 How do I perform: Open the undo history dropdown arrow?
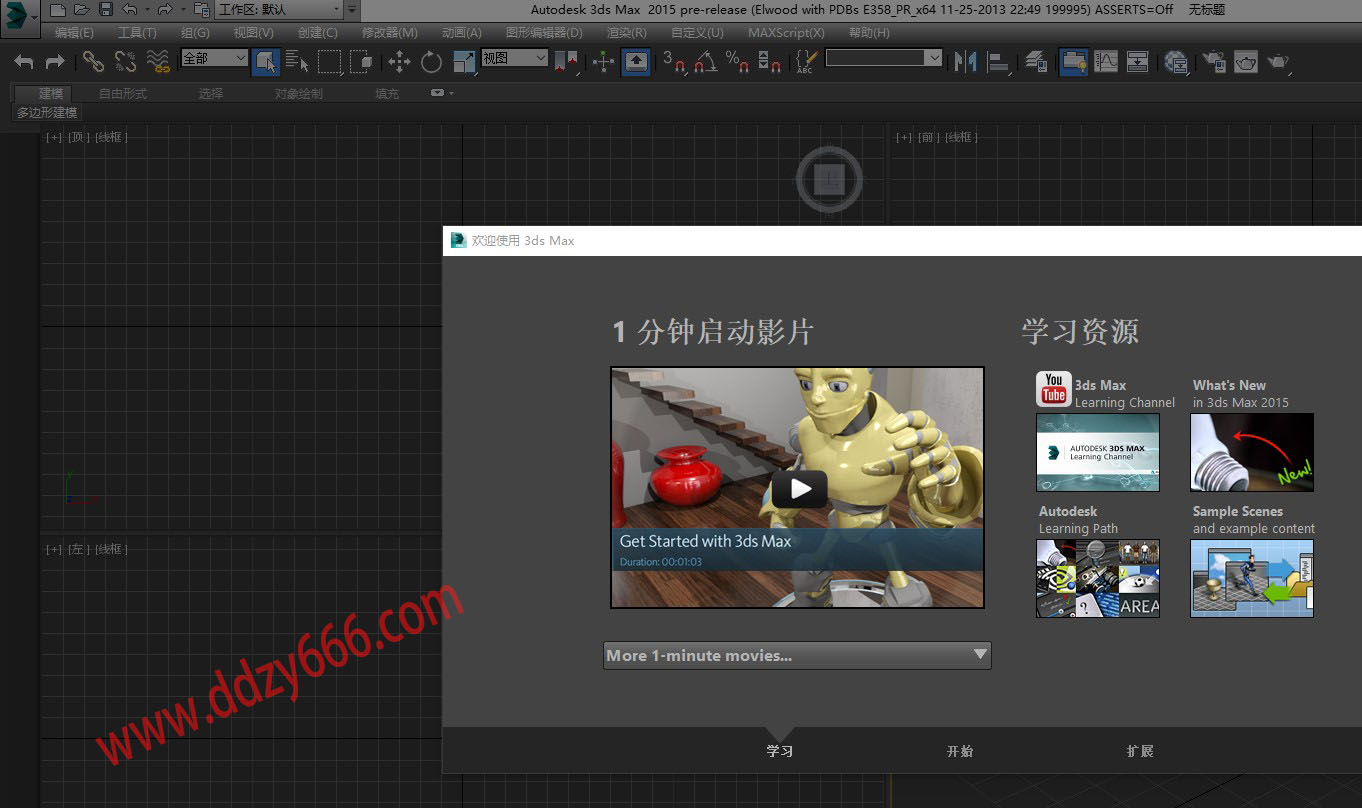click(147, 10)
